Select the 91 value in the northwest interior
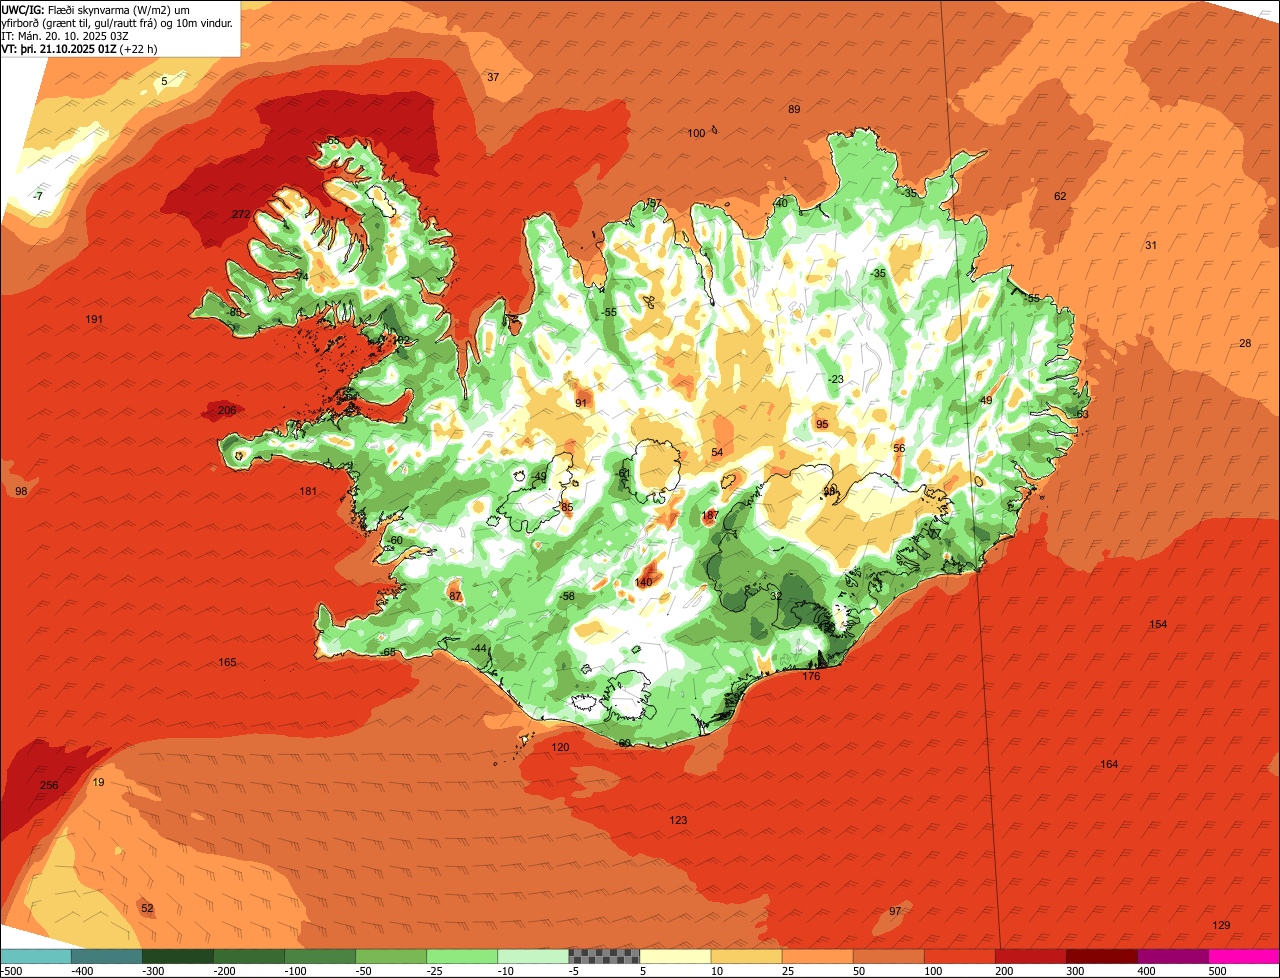Screen dimensions: 1280x978 click(581, 403)
